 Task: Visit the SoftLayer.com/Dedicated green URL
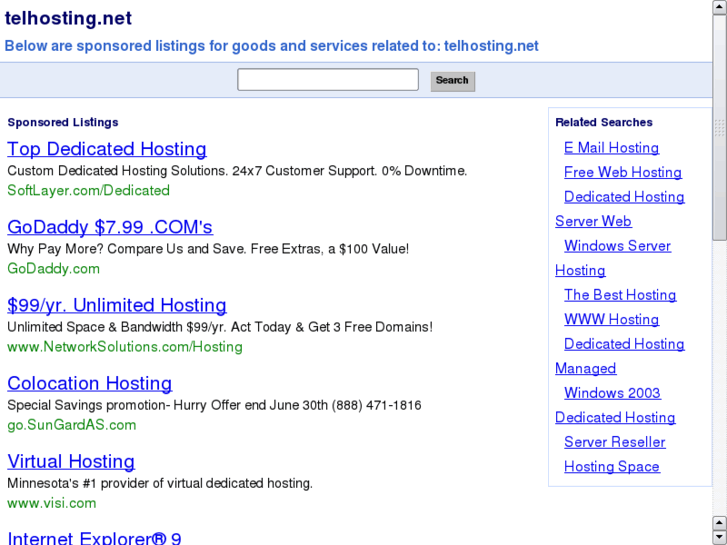(x=89, y=190)
